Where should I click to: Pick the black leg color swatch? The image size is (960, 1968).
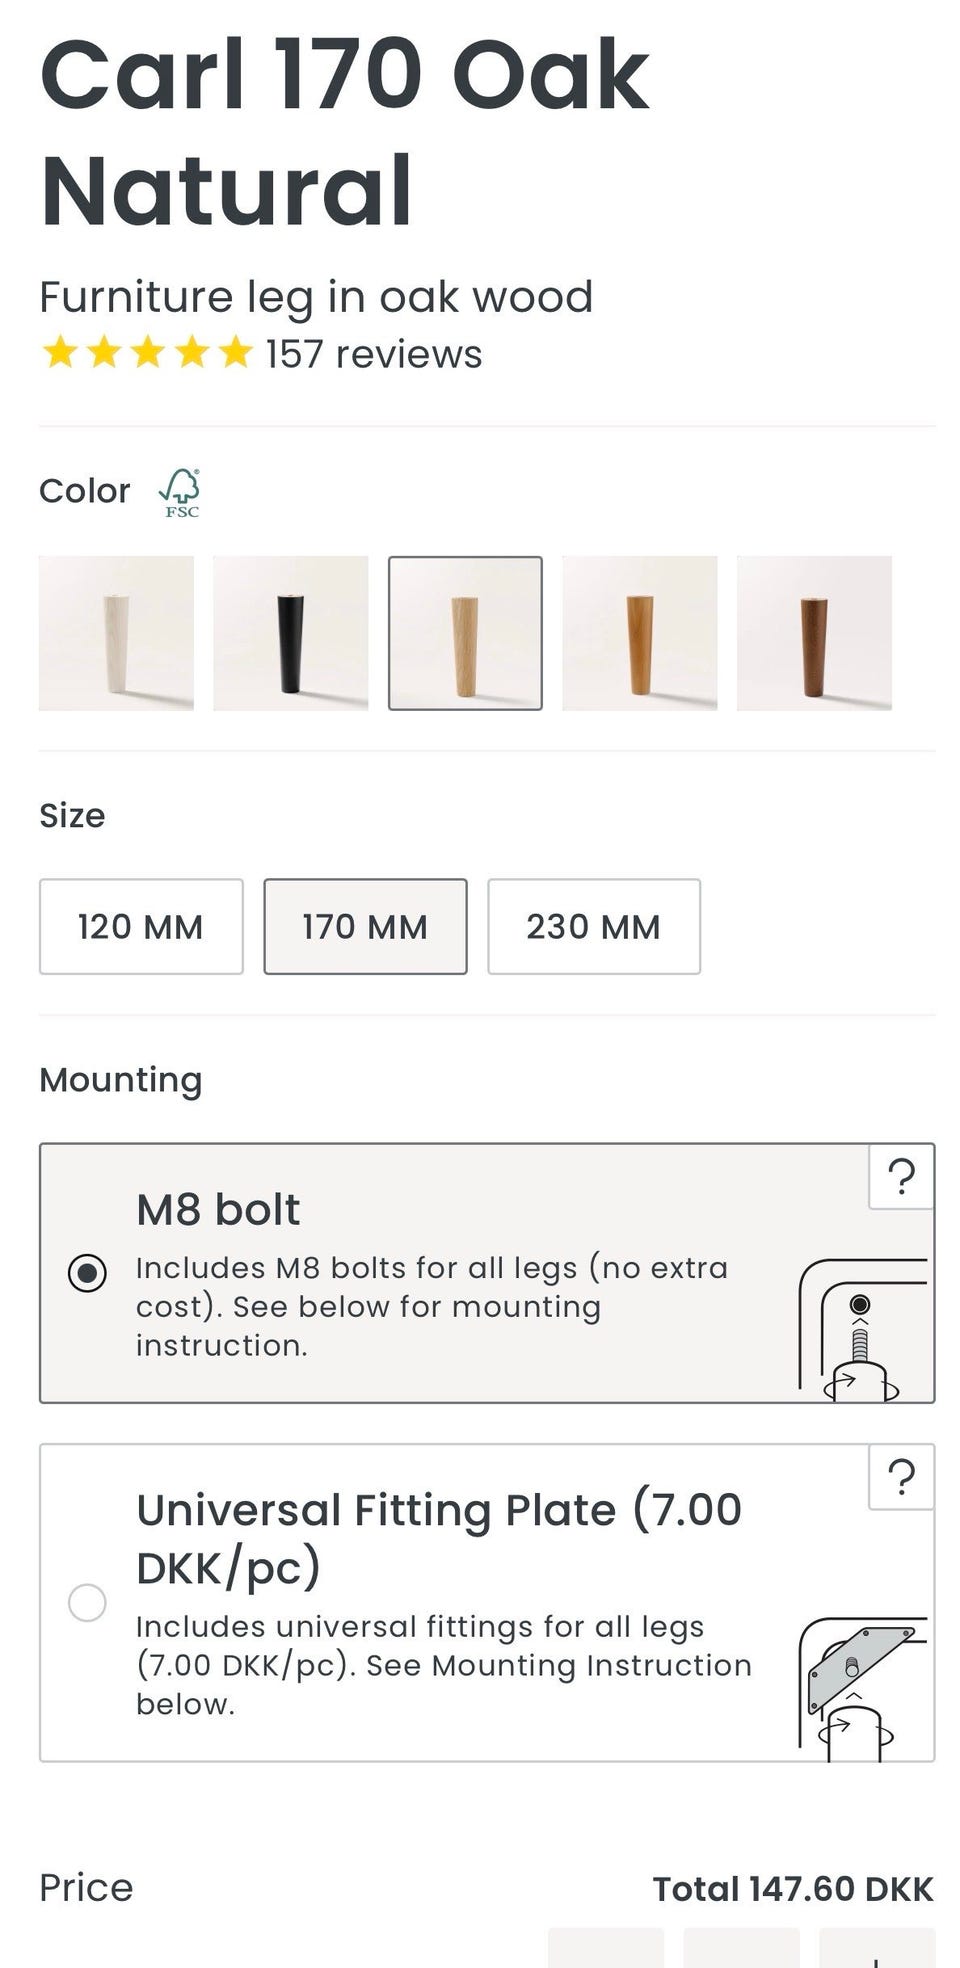pyautogui.click(x=291, y=633)
